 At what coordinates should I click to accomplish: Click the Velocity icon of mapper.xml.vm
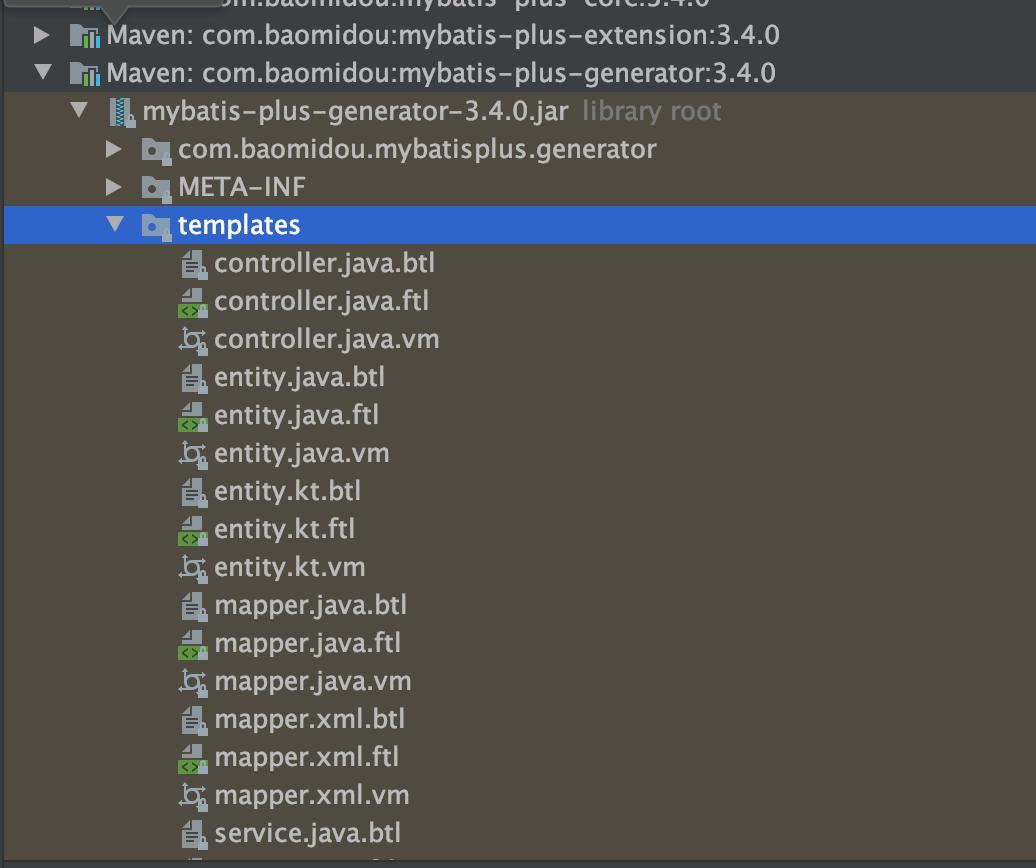[193, 796]
